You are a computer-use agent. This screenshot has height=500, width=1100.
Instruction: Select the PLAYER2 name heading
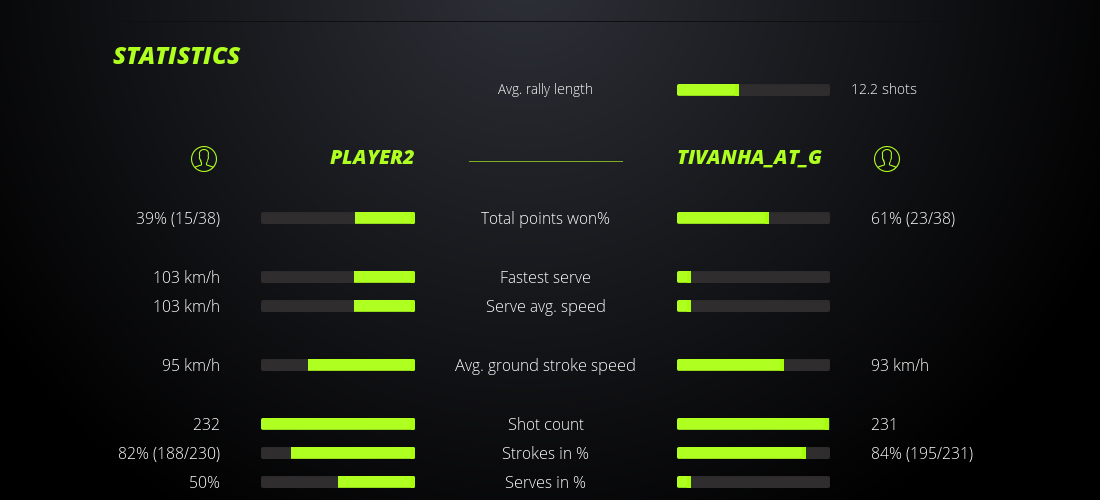tap(372, 157)
